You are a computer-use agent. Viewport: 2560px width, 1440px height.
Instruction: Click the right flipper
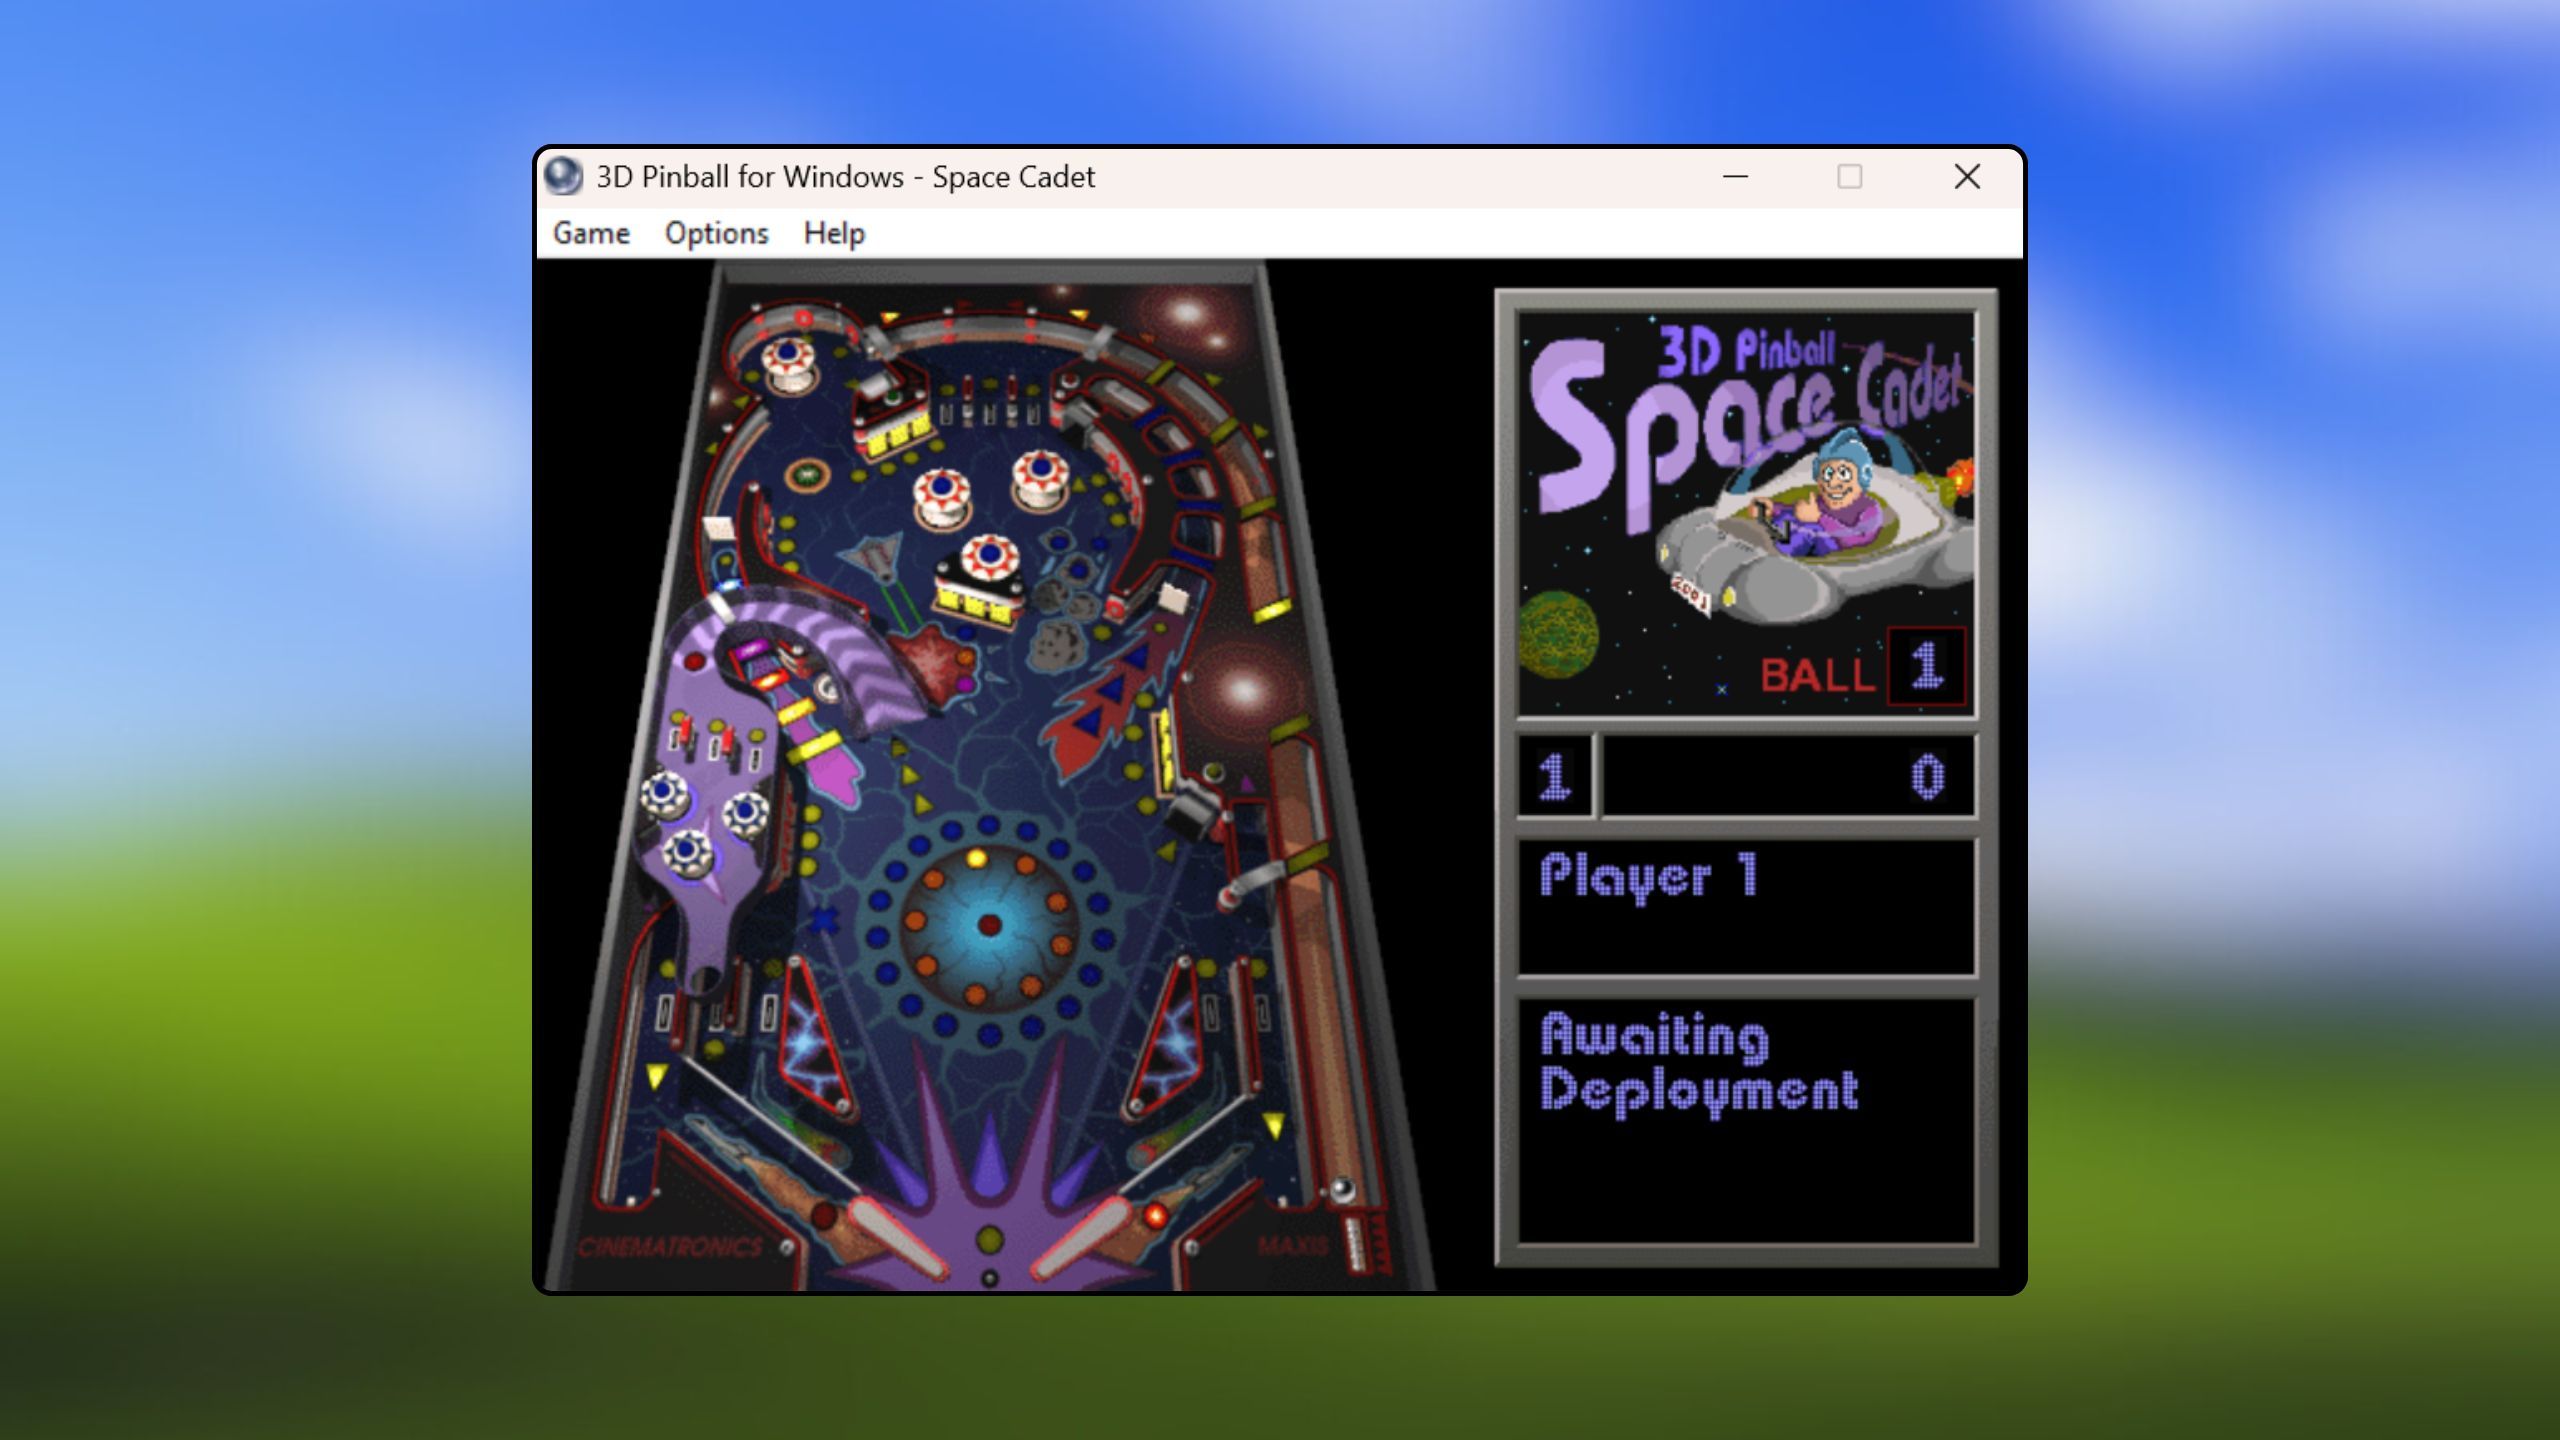[1082, 1237]
